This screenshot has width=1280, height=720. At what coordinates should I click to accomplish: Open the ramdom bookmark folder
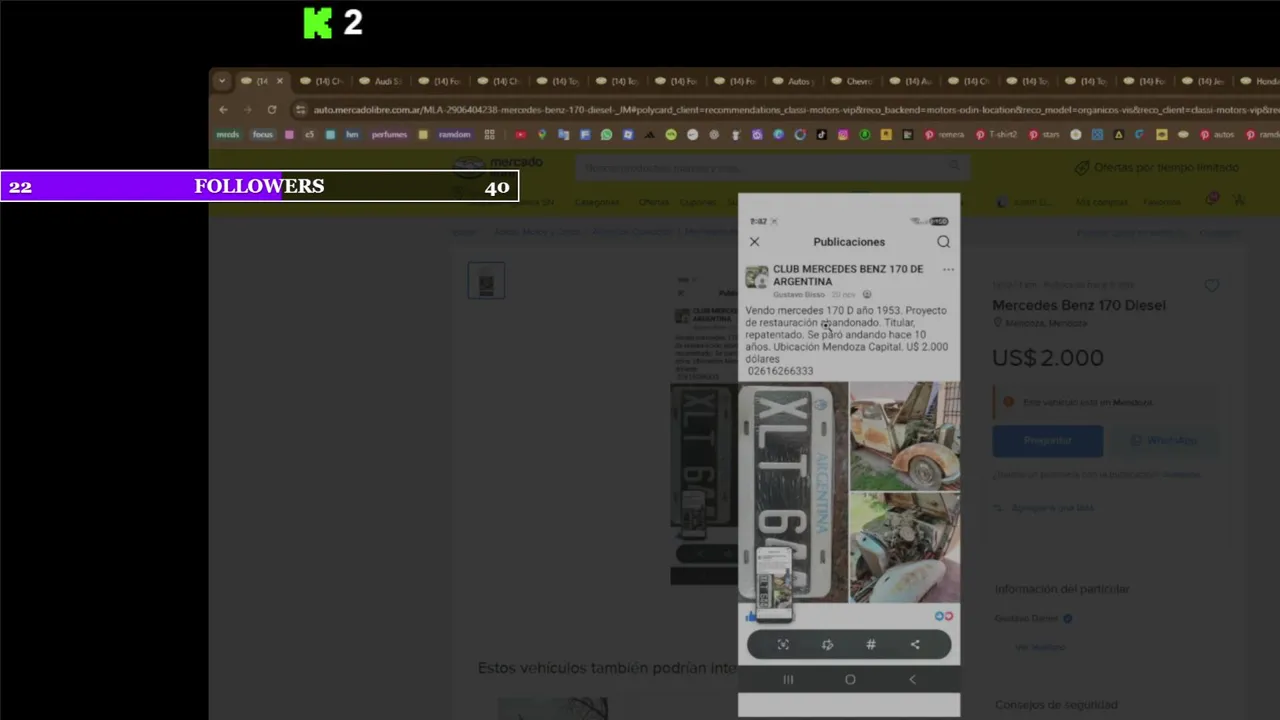click(x=454, y=135)
